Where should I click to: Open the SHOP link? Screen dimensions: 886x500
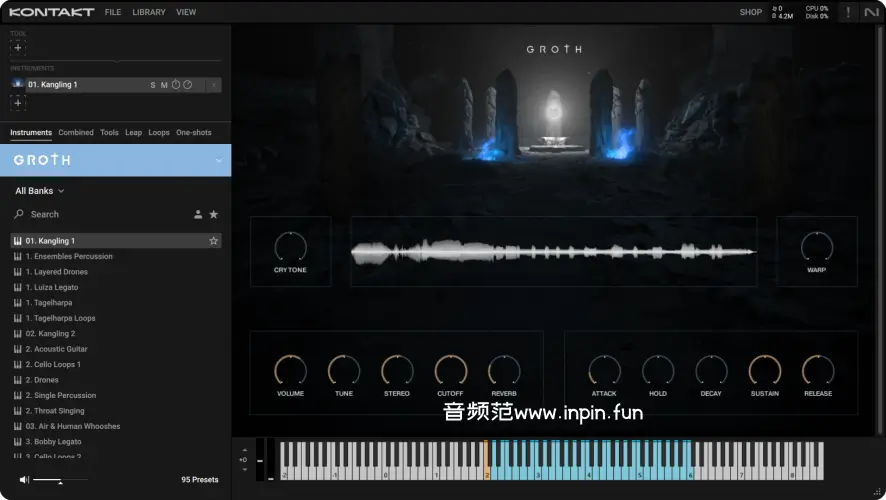point(750,12)
